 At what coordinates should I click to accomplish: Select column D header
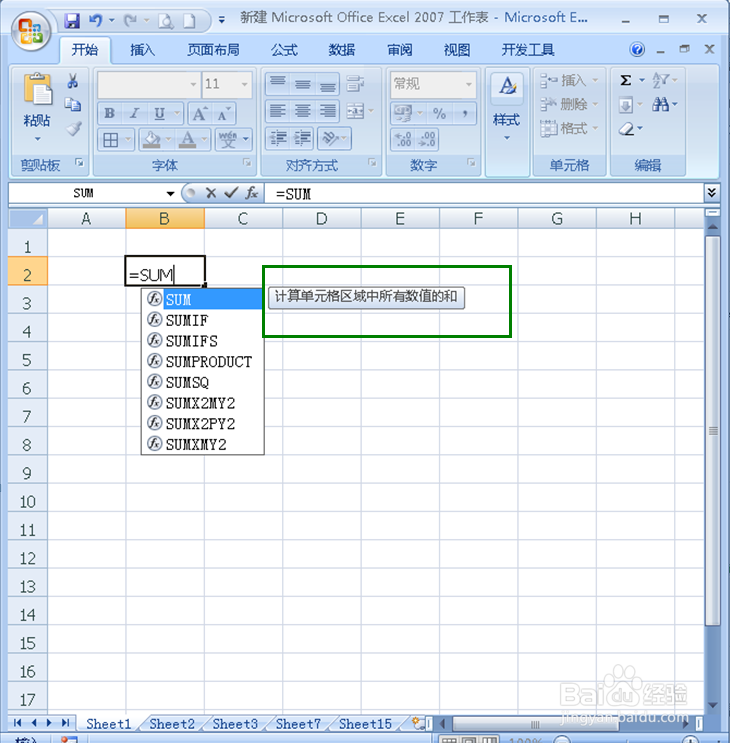tap(322, 218)
